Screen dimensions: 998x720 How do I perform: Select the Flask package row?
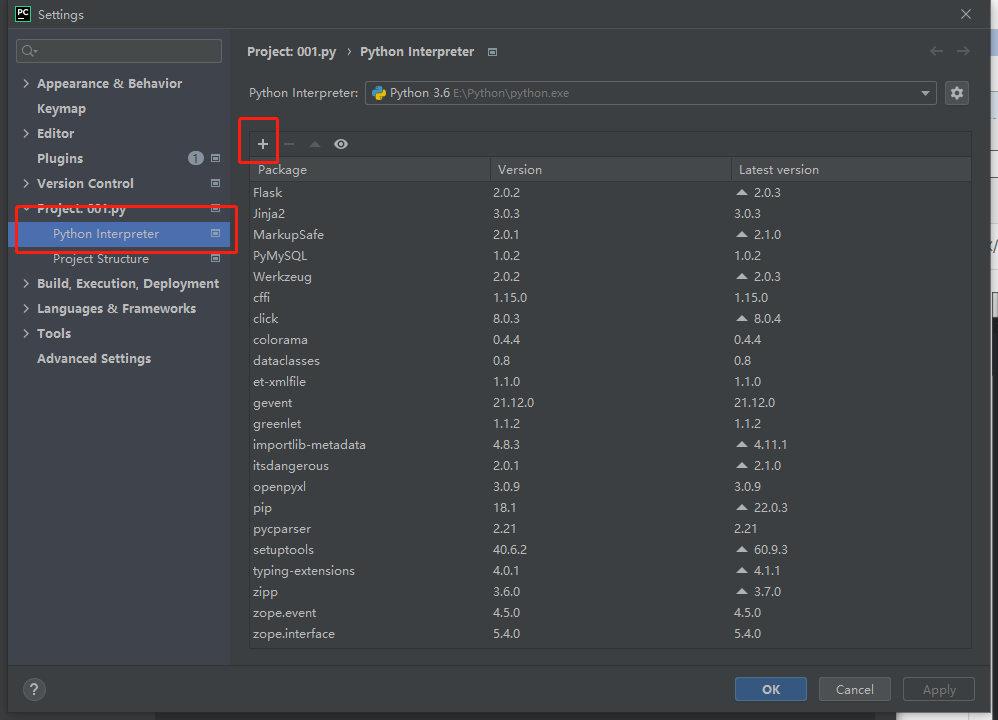tap(268, 192)
